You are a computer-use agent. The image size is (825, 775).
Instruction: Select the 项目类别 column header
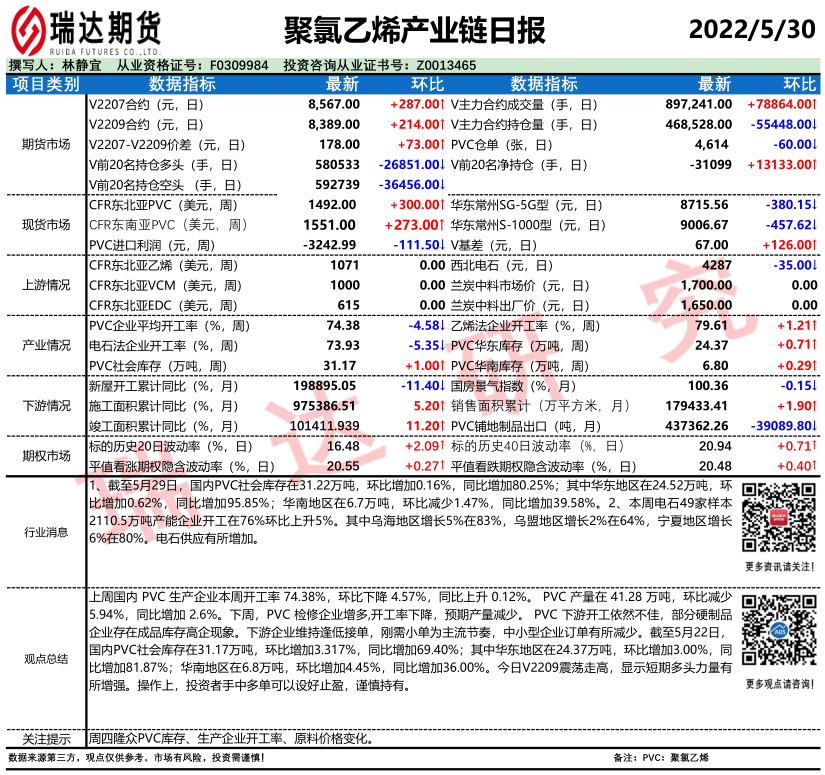[x=46, y=84]
